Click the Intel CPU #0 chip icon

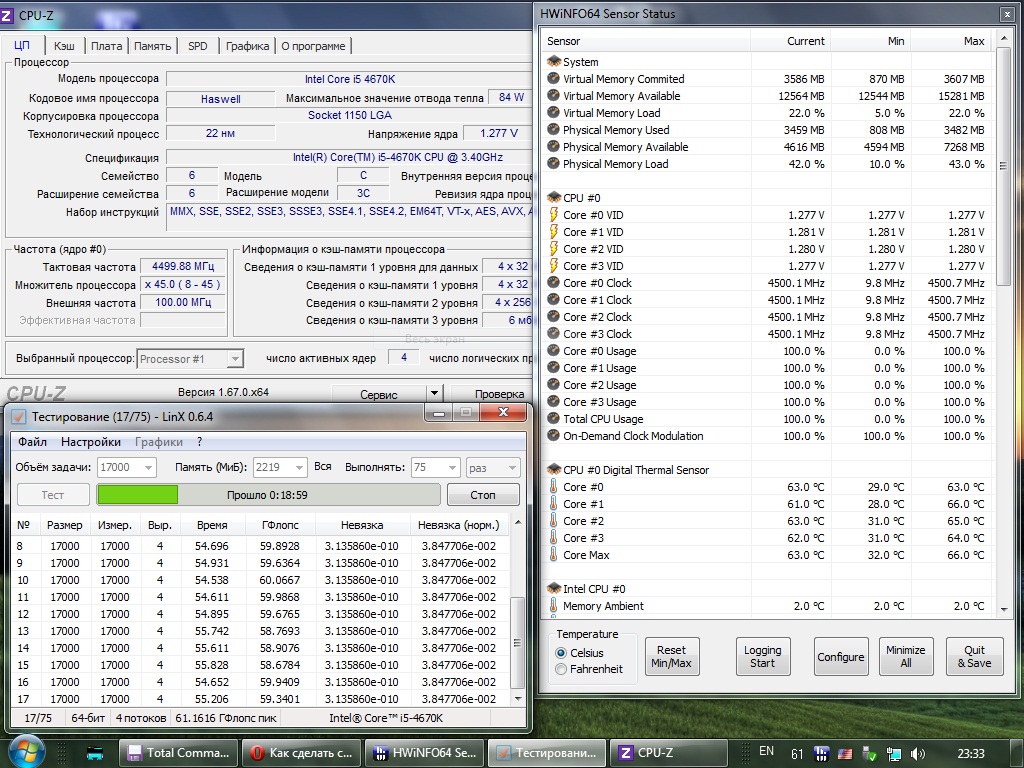click(554, 588)
